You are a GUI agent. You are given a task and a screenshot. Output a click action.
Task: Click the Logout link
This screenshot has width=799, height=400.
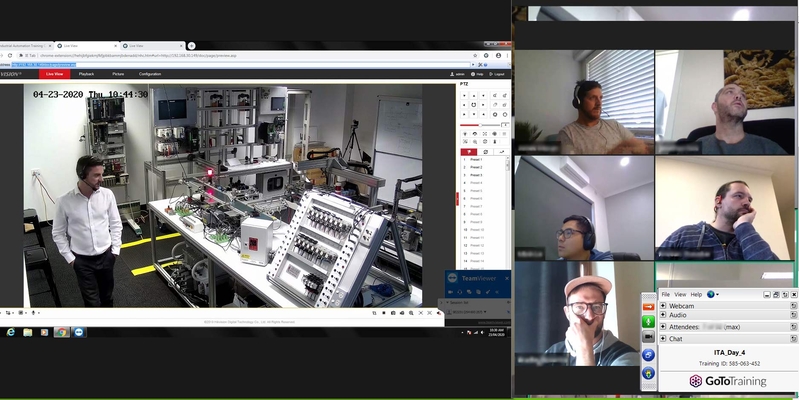coord(496,74)
